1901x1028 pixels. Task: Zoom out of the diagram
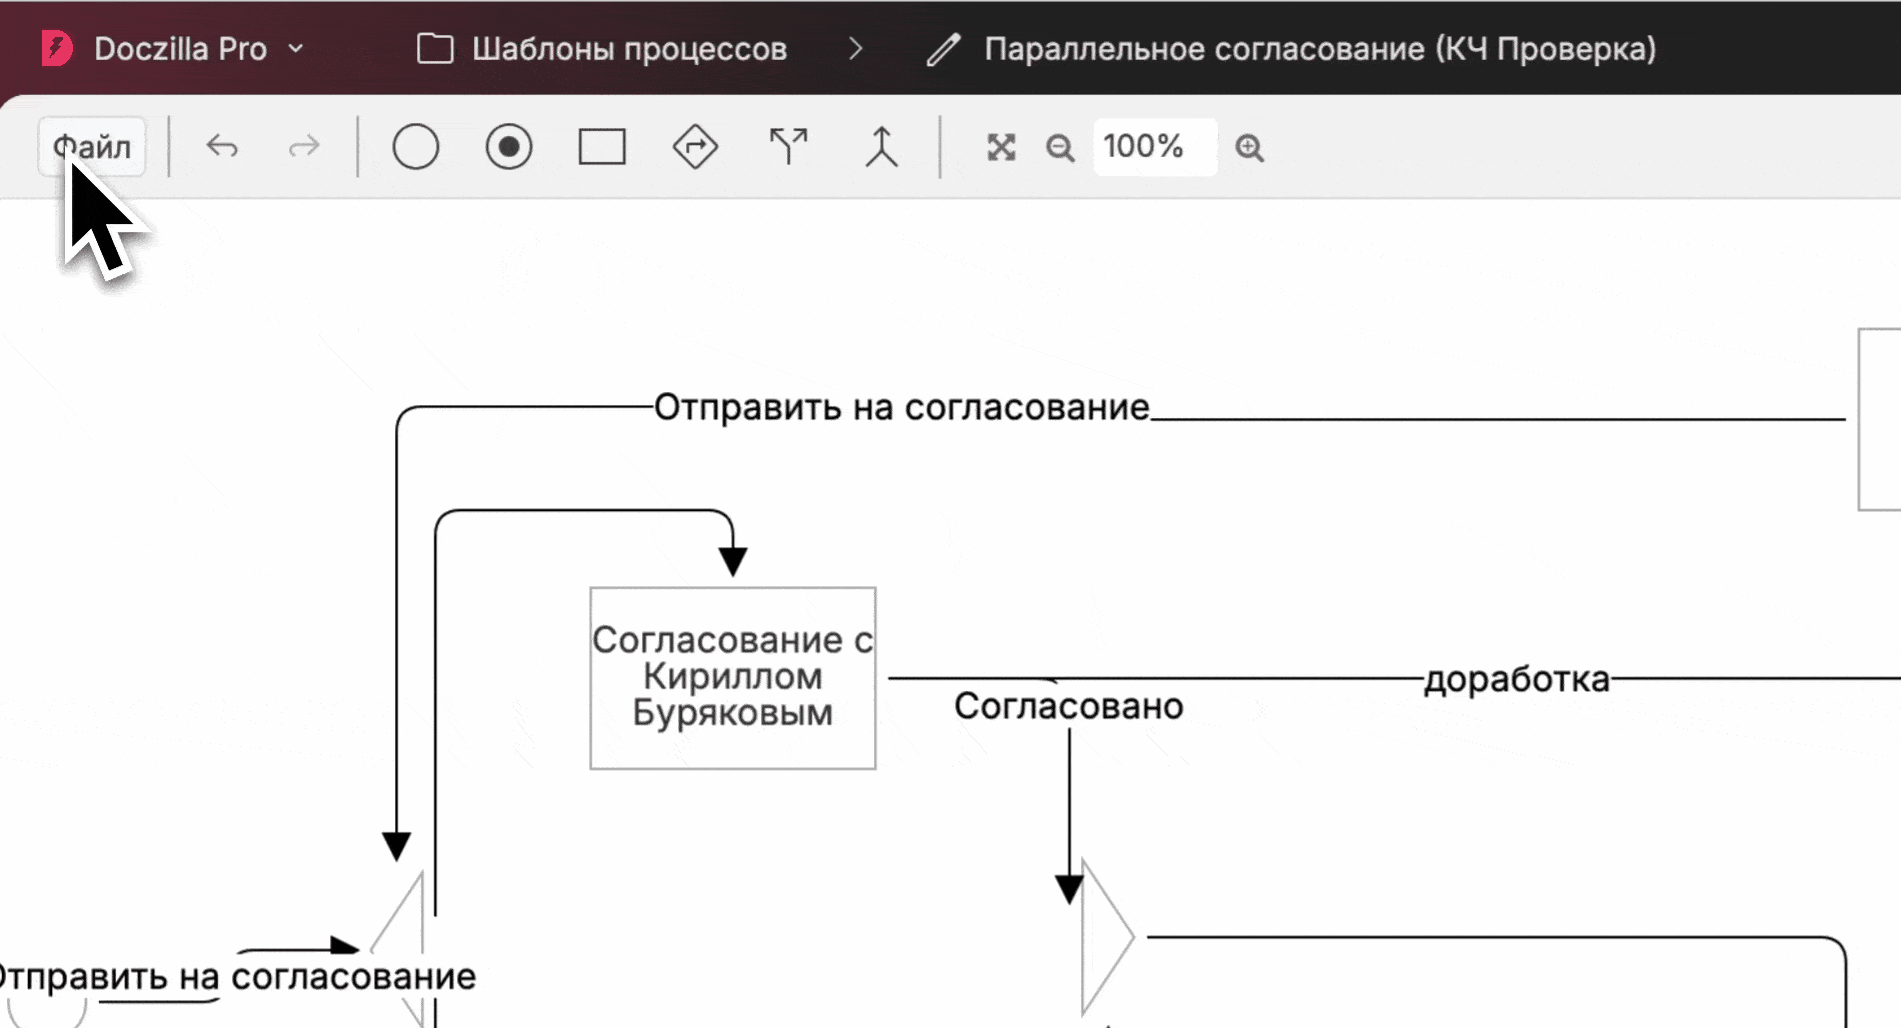point(1060,148)
